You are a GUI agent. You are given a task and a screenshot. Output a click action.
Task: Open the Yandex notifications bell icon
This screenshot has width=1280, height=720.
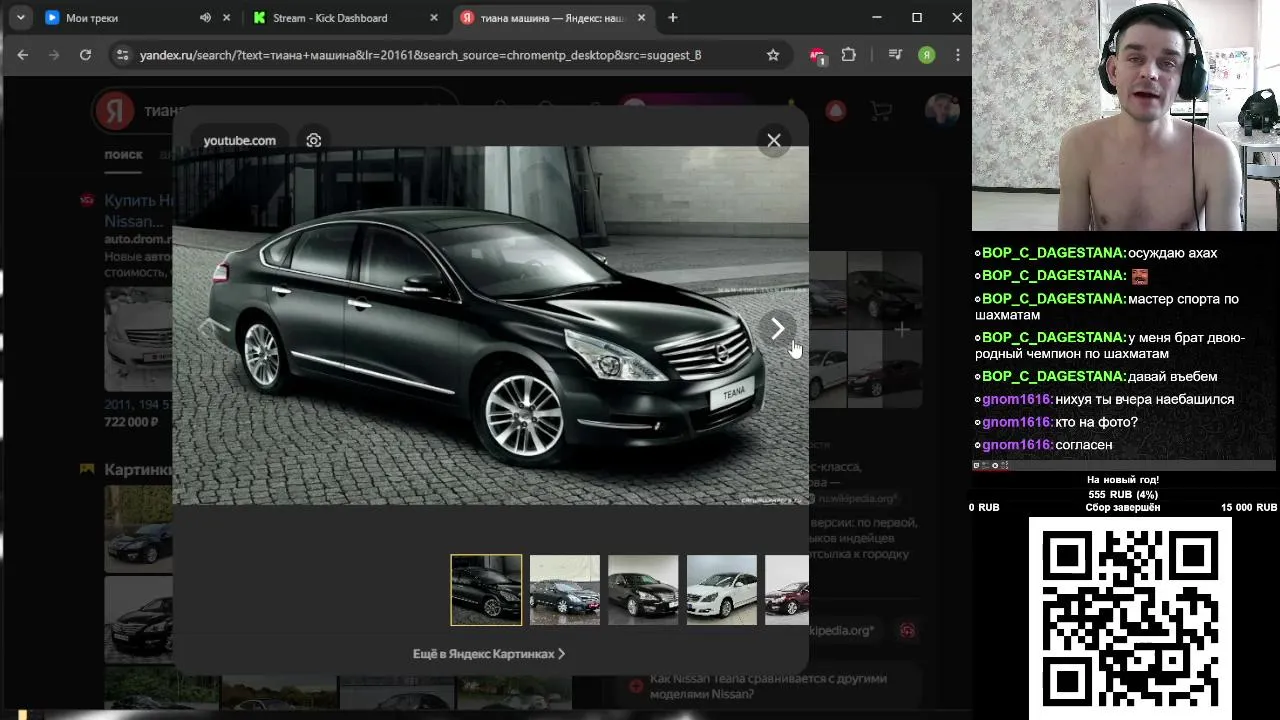(835, 111)
